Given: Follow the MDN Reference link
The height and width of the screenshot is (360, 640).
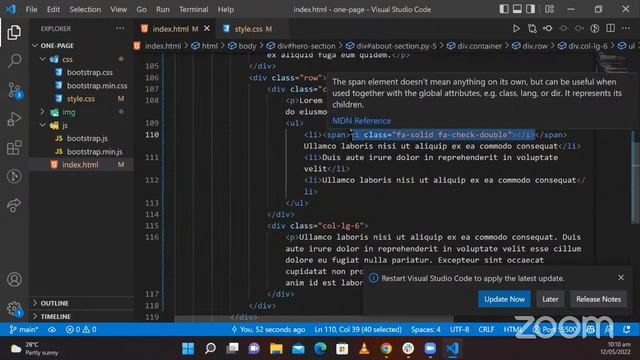Looking at the screenshot, I should [x=361, y=121].
